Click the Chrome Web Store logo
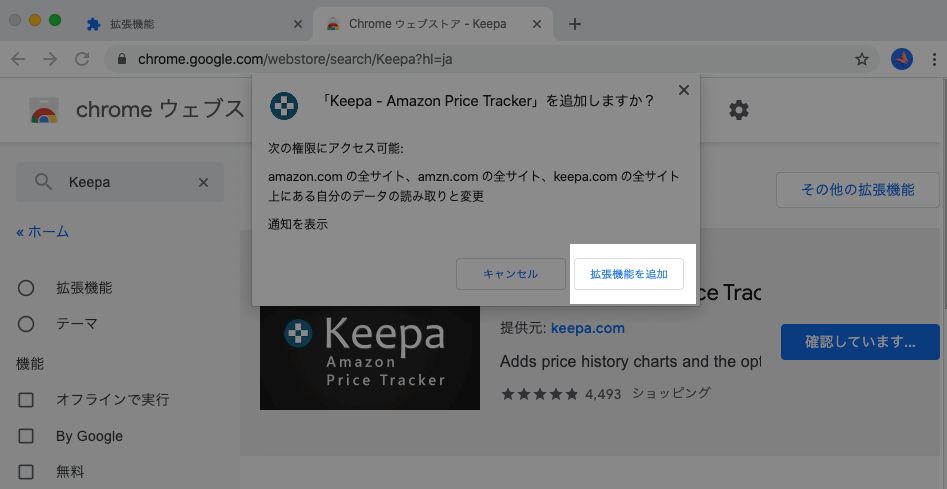This screenshot has width=947, height=489. (43, 110)
